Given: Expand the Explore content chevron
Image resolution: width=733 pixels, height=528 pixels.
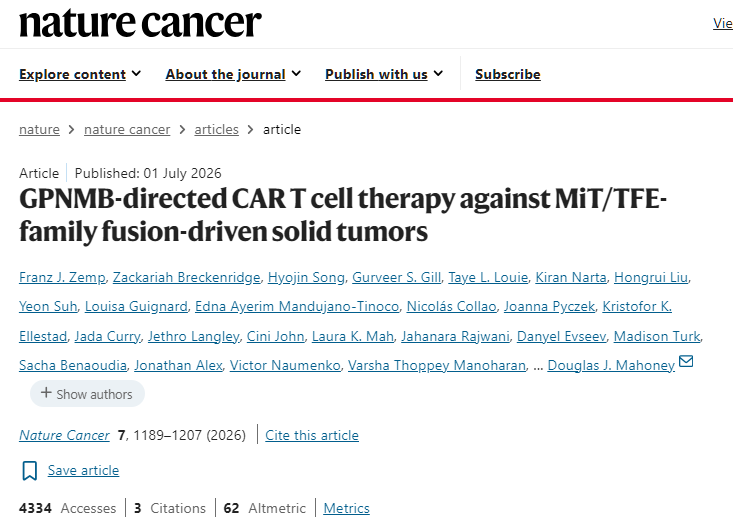Looking at the screenshot, I should tap(136, 73).
